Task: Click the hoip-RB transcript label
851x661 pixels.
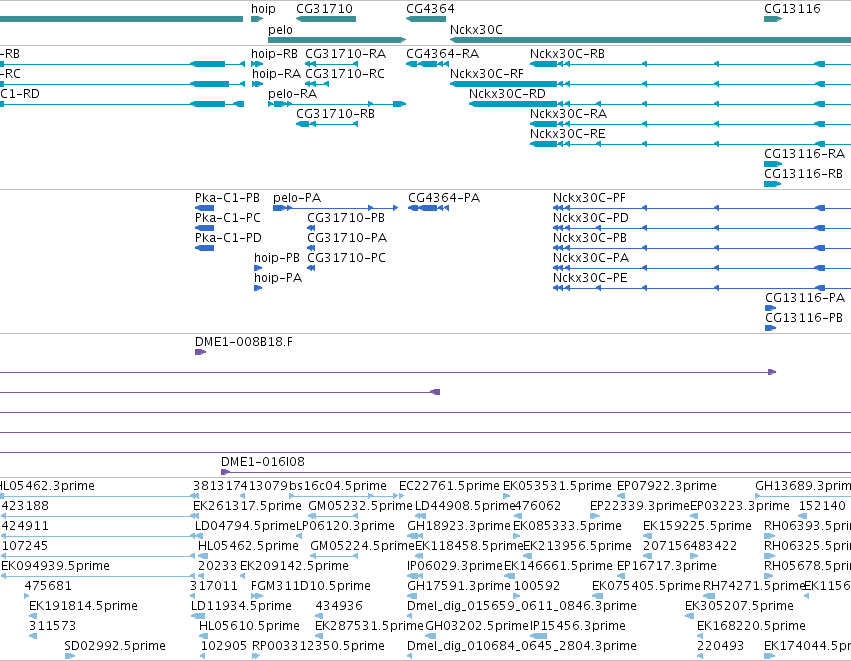Action: [x=274, y=54]
